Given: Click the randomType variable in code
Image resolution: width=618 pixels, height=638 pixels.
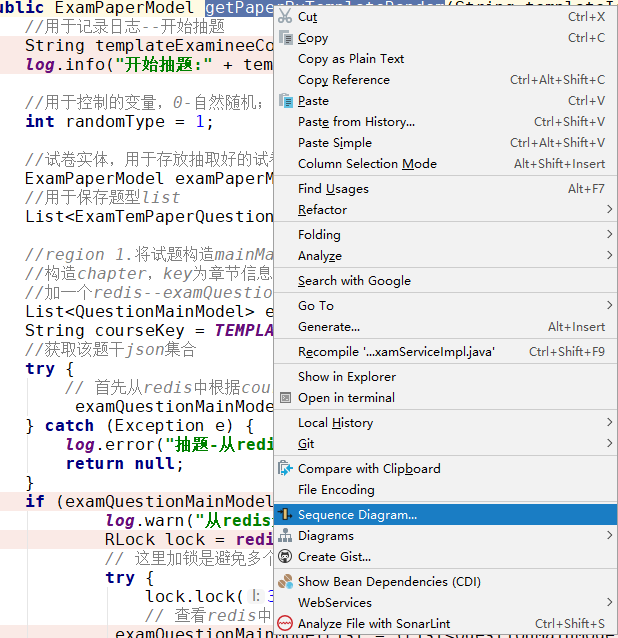Looking at the screenshot, I should [x=115, y=121].
